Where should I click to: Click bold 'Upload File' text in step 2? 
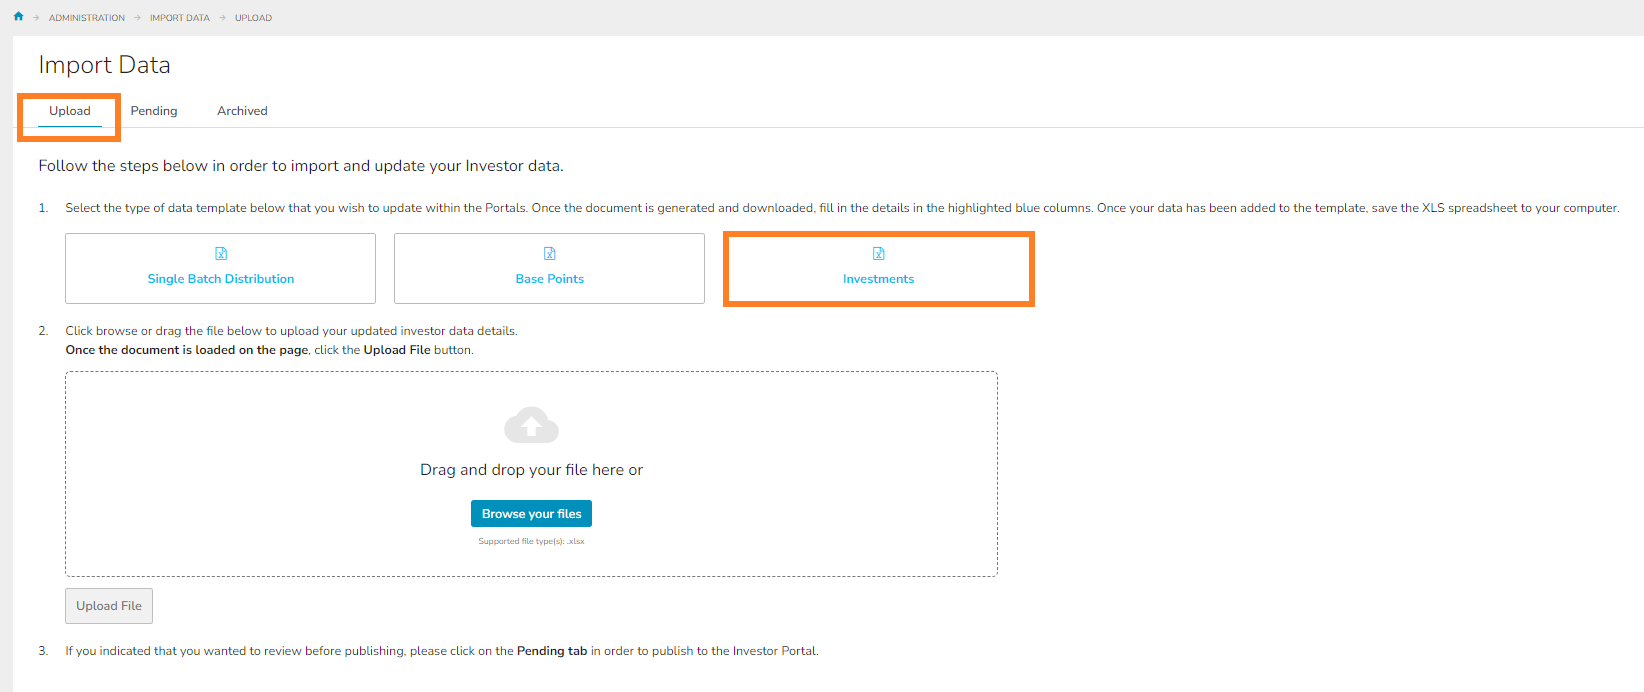(x=397, y=350)
